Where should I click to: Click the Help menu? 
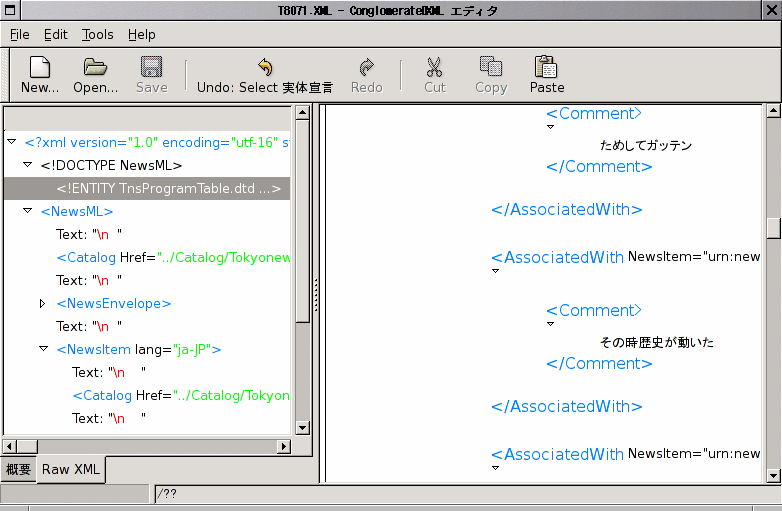[x=142, y=34]
